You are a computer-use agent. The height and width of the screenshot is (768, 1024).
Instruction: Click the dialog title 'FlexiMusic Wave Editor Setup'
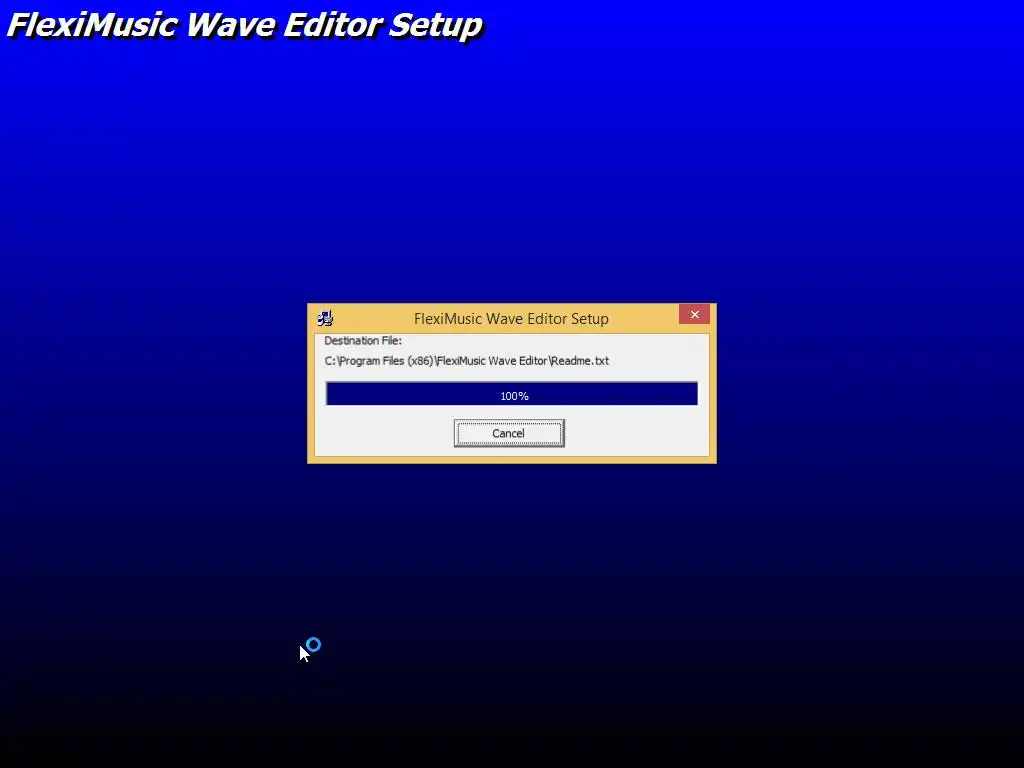[511, 319]
